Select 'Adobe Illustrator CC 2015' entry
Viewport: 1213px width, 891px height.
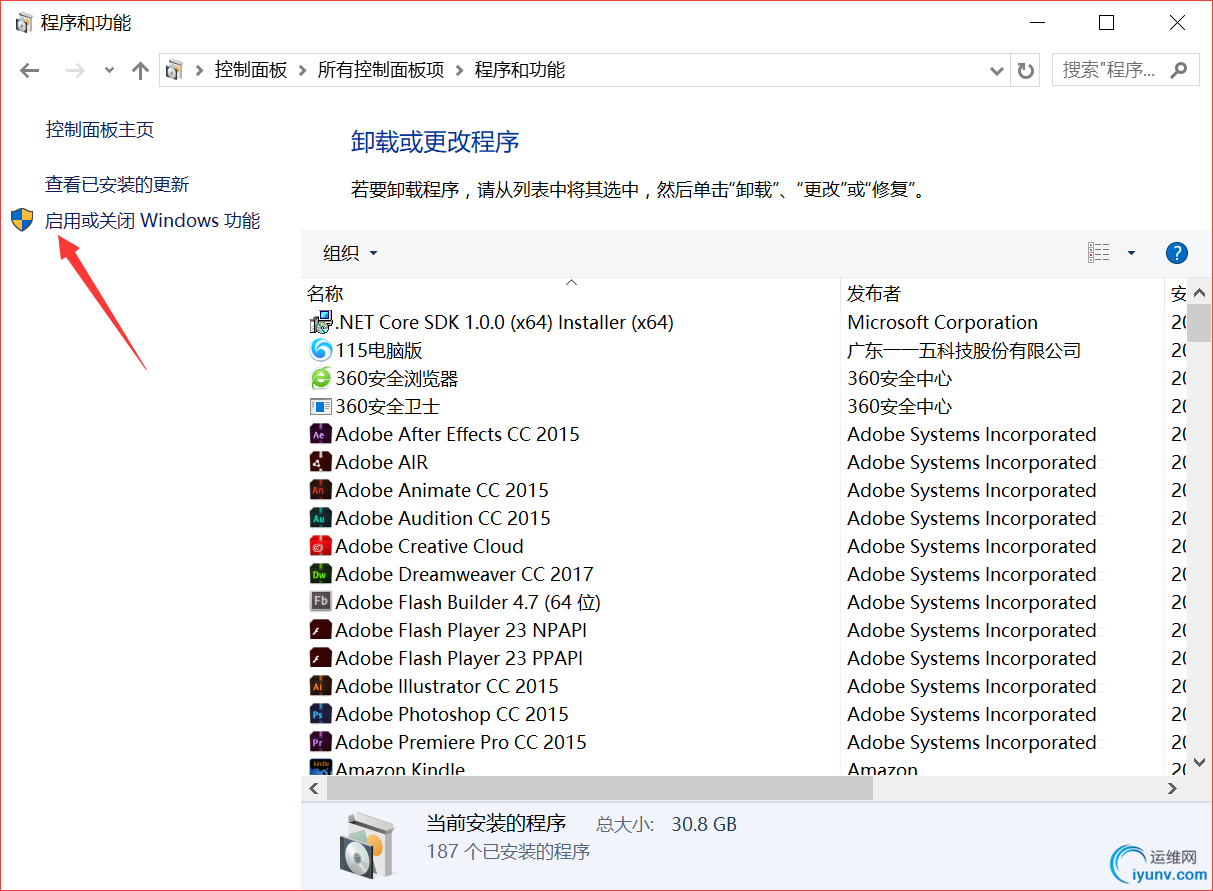447,686
